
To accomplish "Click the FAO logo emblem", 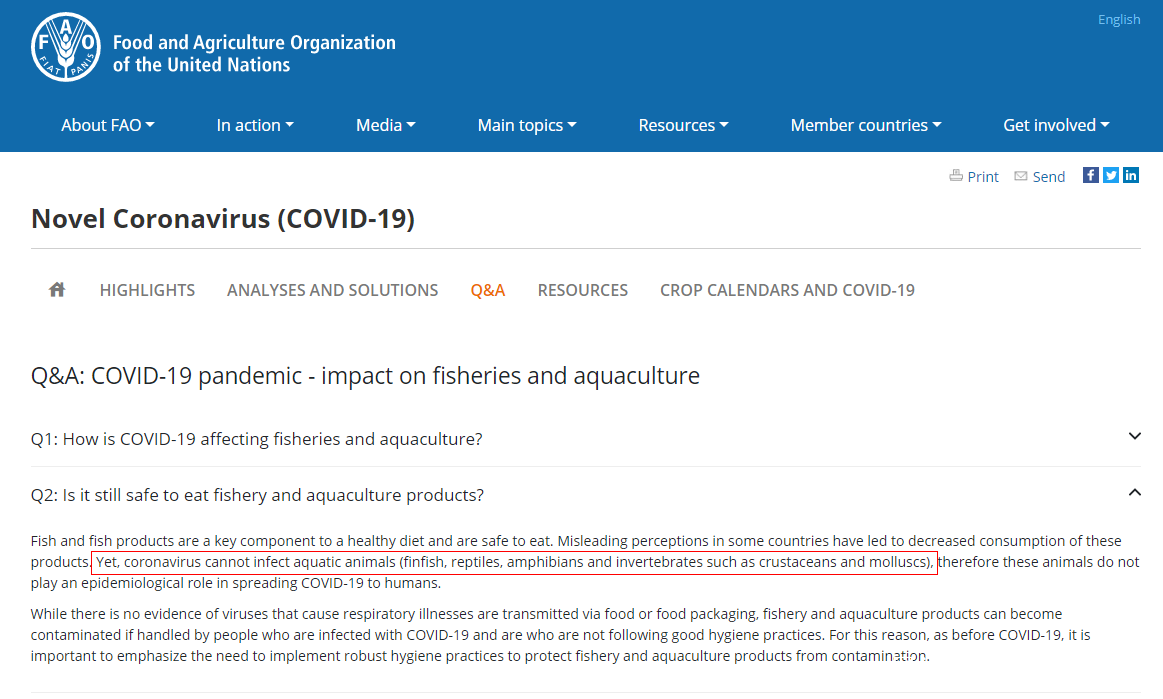I will click(66, 46).
